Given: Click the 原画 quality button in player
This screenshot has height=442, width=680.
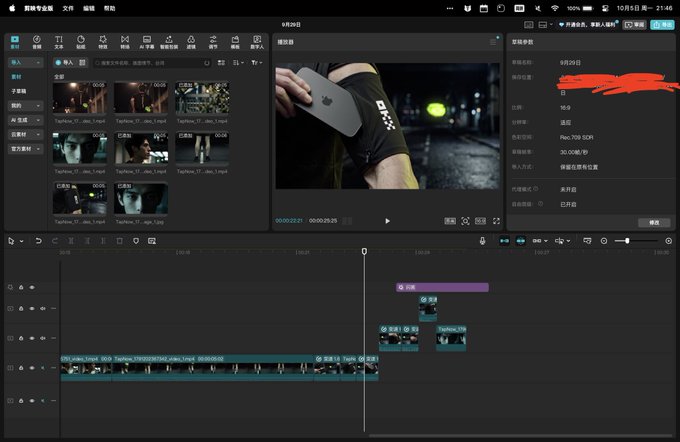Looking at the screenshot, I should click(450, 221).
